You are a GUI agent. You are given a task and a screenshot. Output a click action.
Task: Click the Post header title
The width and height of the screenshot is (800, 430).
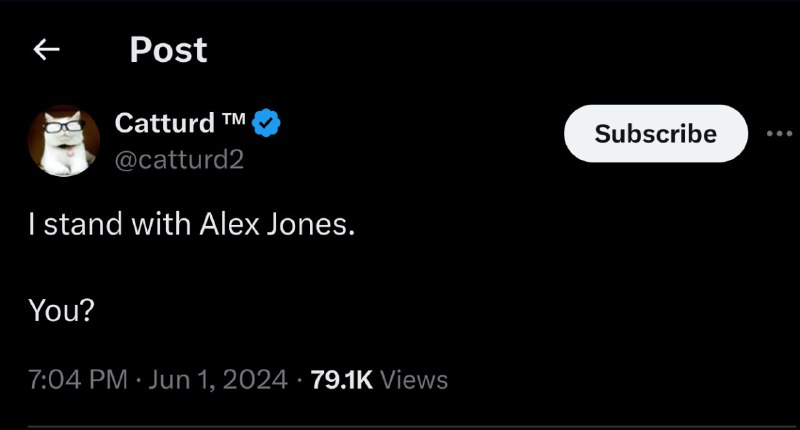pyautogui.click(x=168, y=50)
